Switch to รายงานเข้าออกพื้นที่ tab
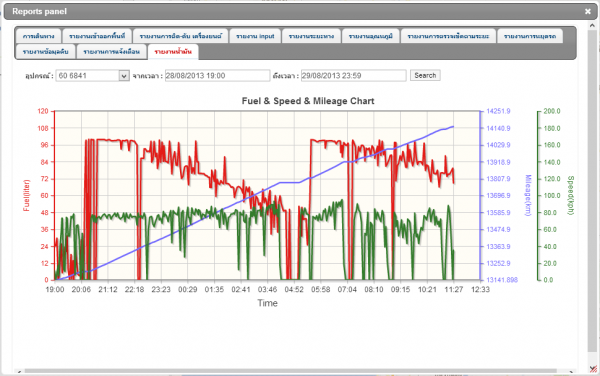The height and width of the screenshot is (376, 600). pyautogui.click(x=97, y=36)
